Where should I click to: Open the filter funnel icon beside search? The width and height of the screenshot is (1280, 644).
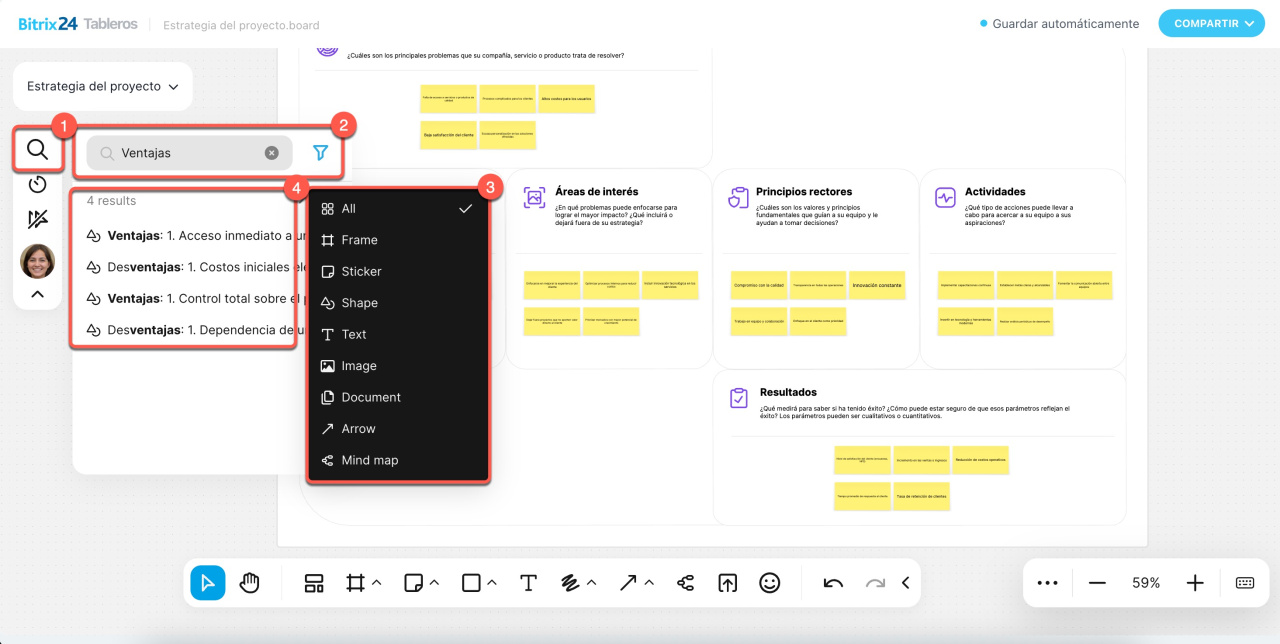(x=320, y=153)
